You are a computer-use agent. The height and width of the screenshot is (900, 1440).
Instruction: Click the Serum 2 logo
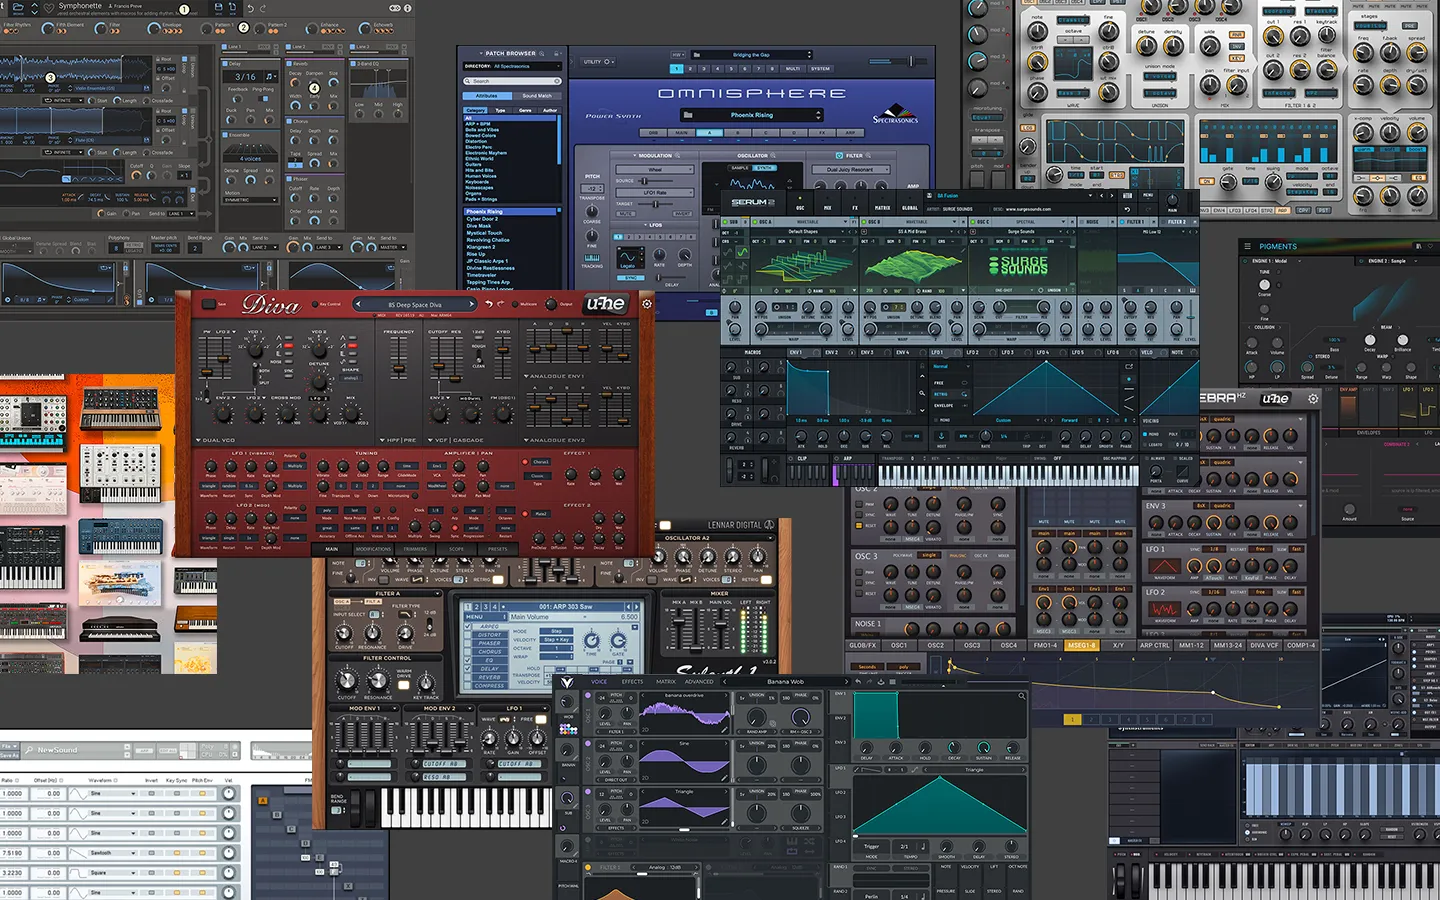click(x=753, y=203)
